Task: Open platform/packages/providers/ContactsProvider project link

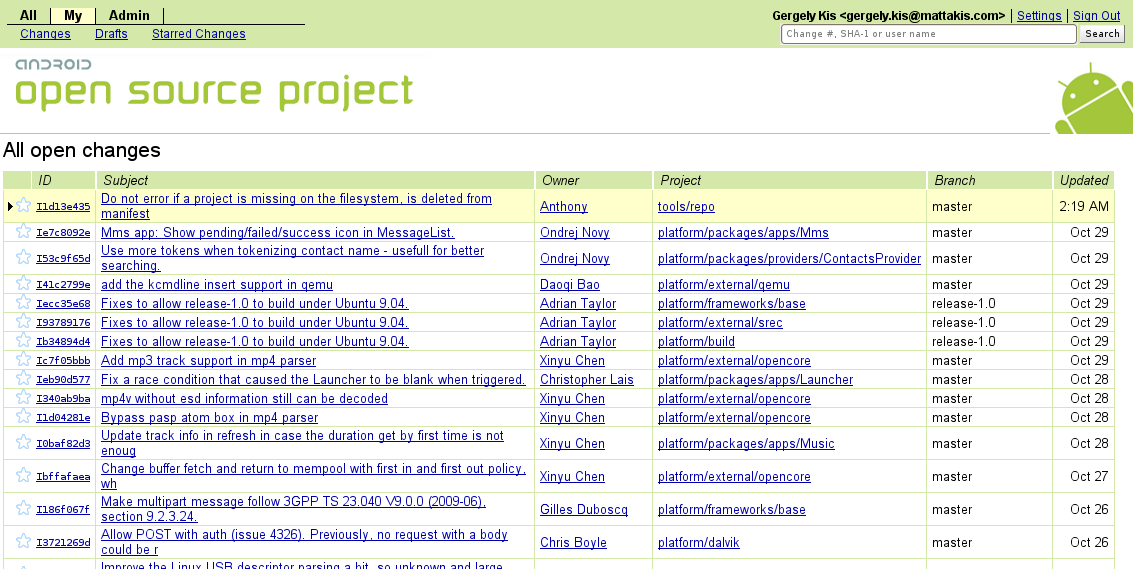Action: (789, 259)
